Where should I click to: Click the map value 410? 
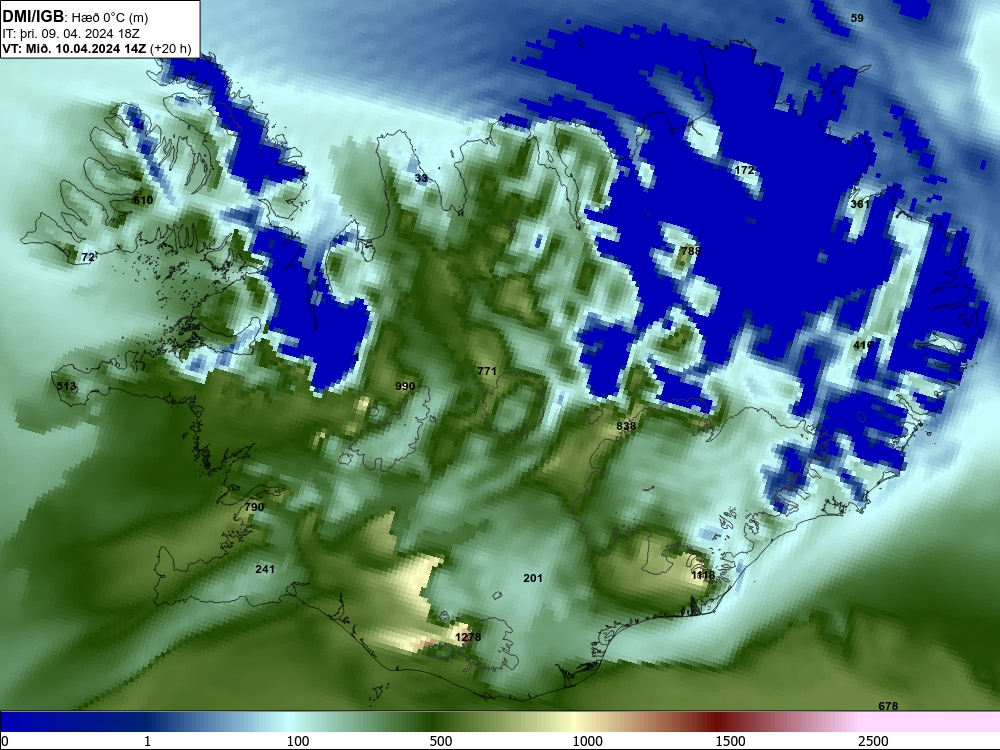863,346
